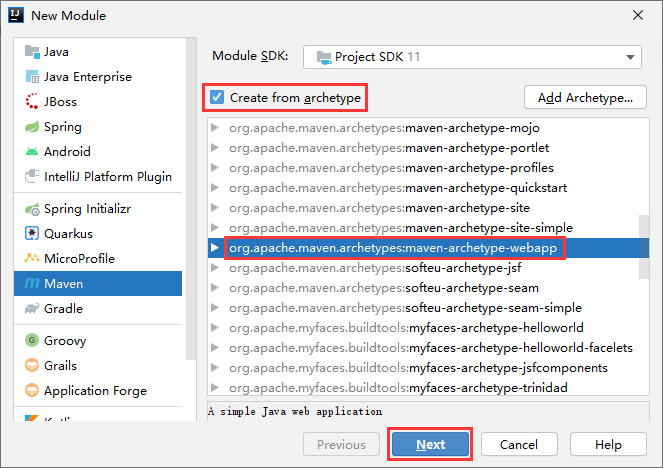This screenshot has height=468, width=663.
Task: Click the Java folder icon in sidebar
Action: 32,52
